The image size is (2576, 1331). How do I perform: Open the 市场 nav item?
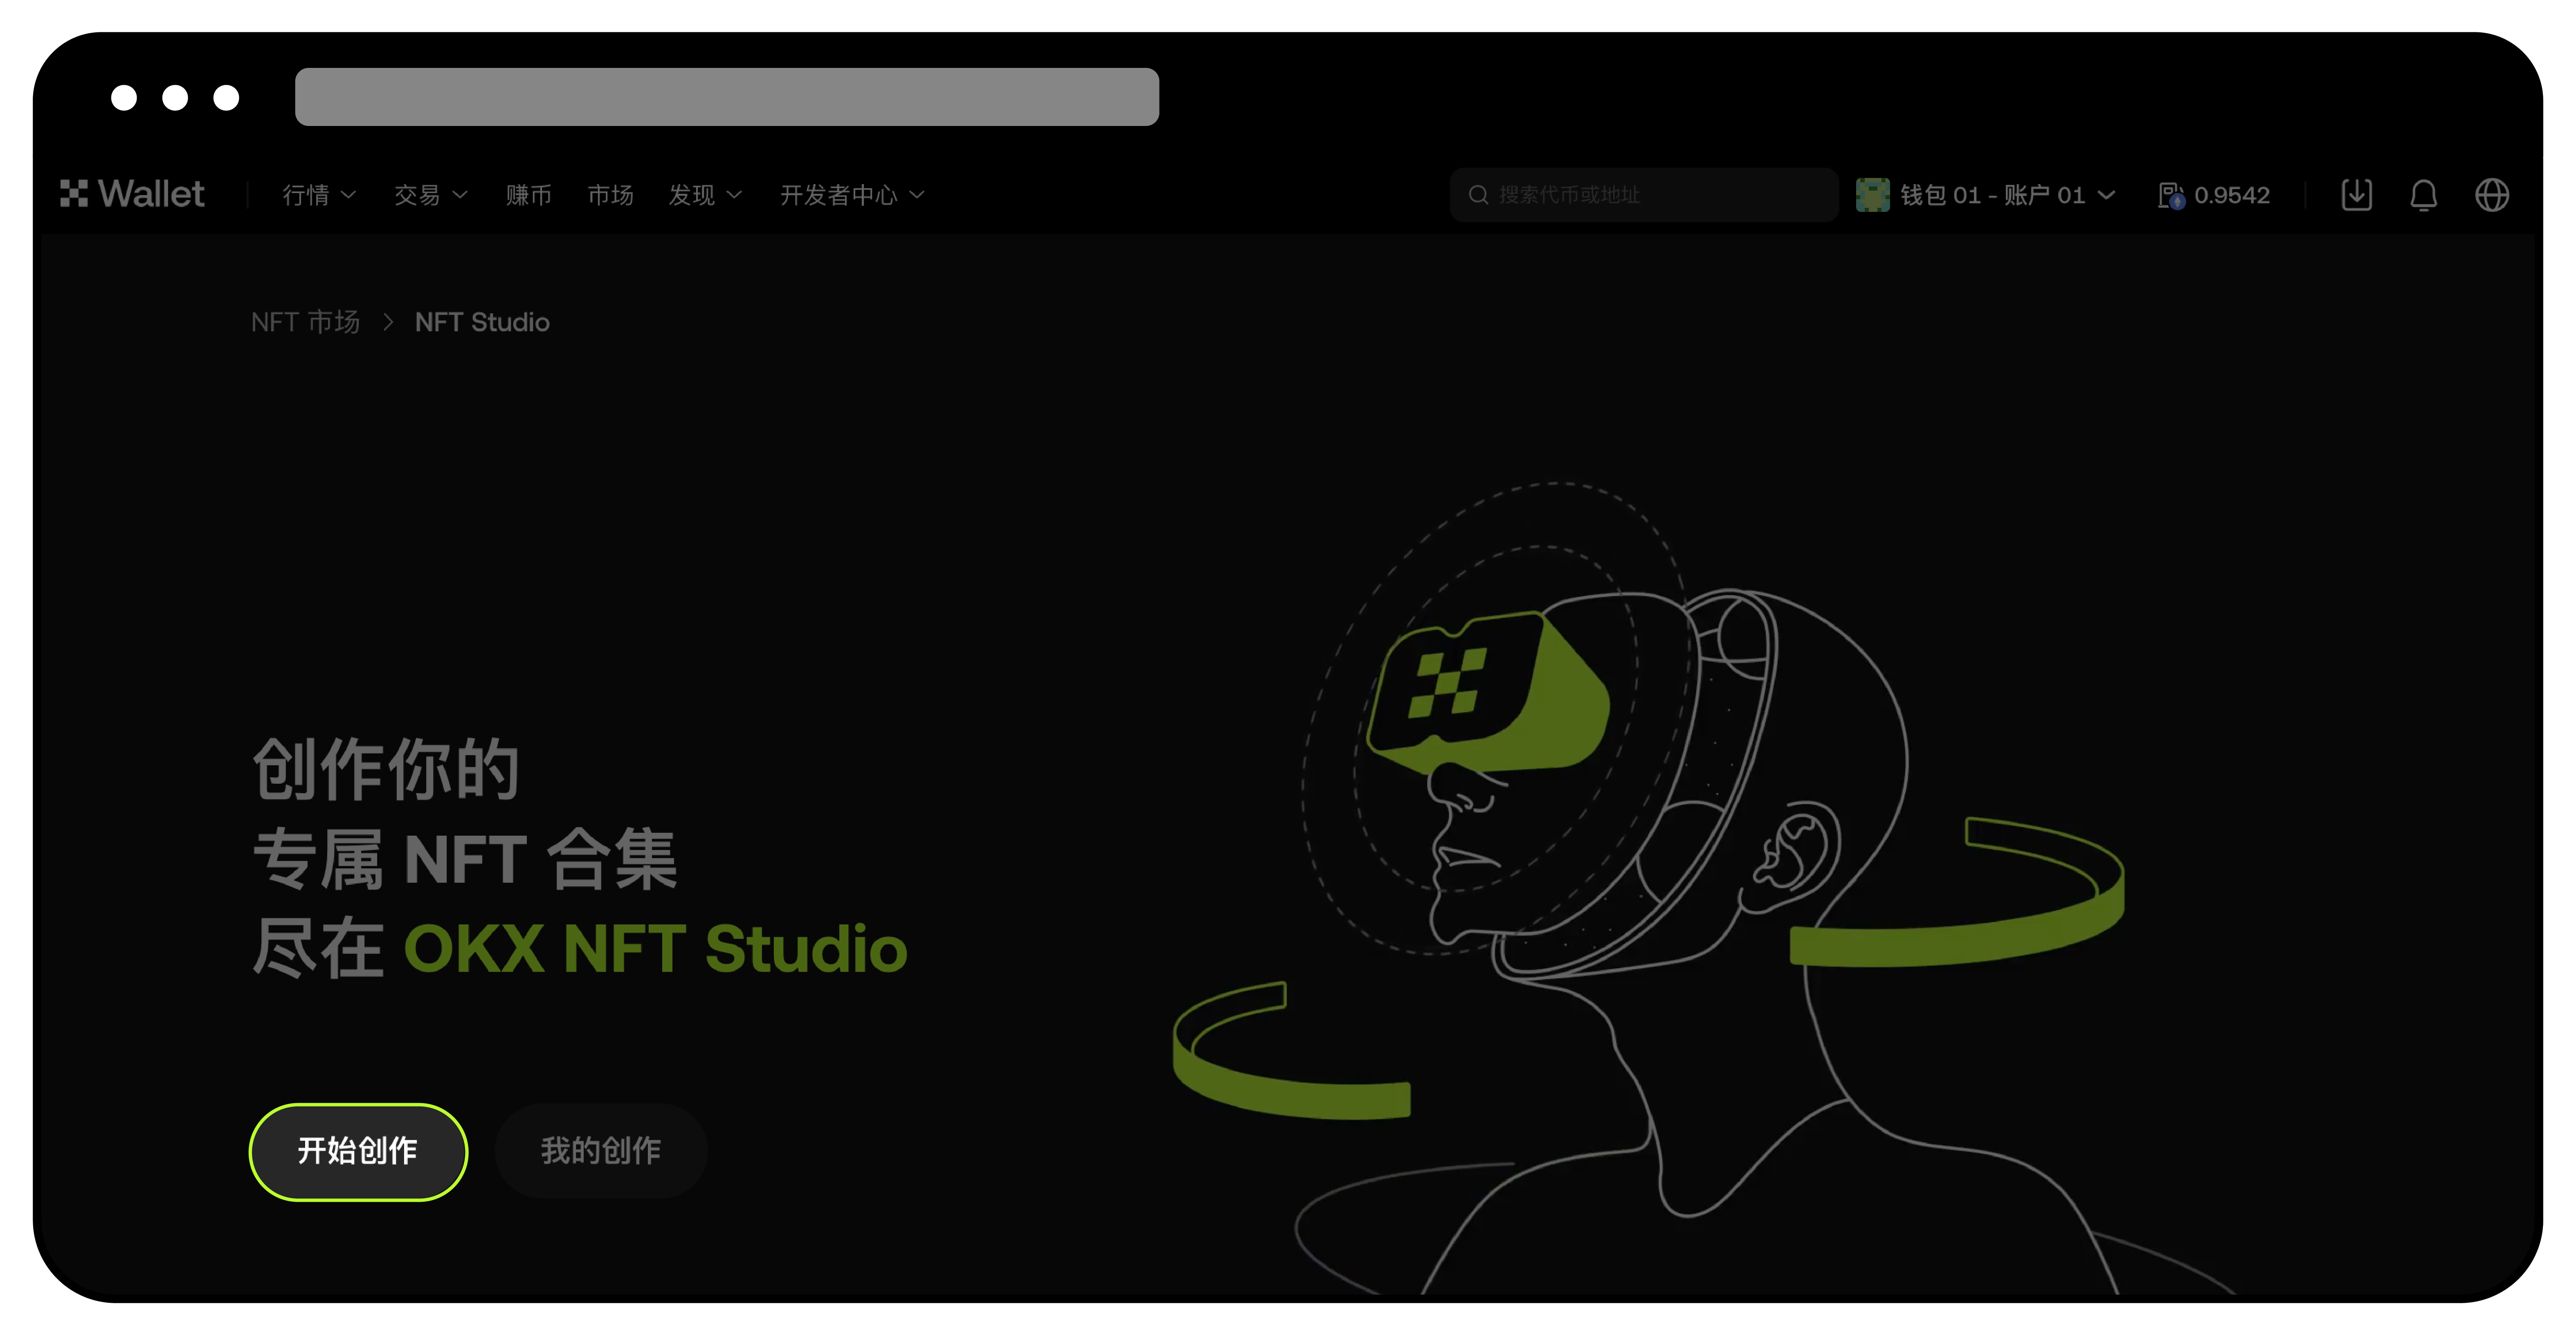pyautogui.click(x=610, y=195)
